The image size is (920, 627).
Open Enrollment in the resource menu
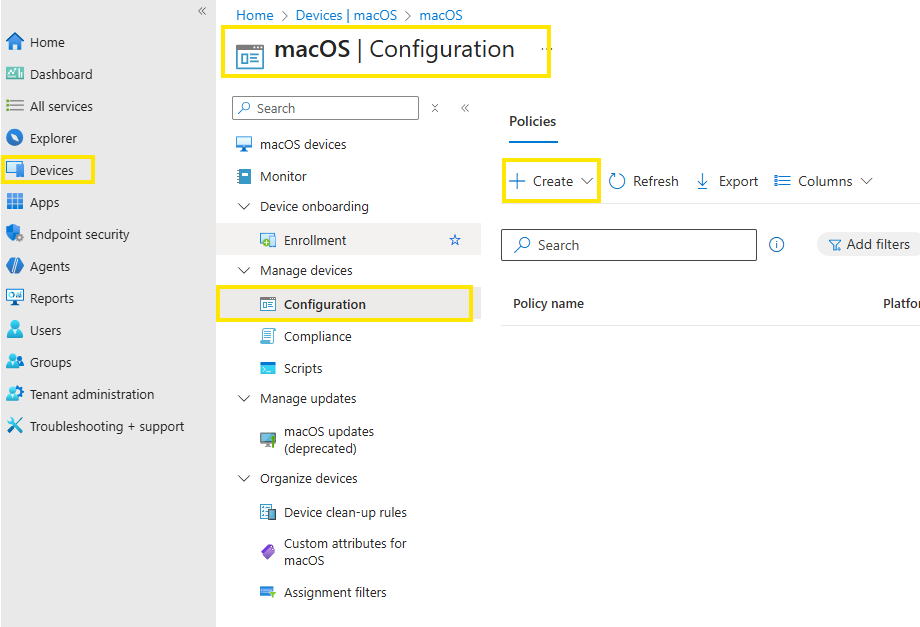coord(349,240)
